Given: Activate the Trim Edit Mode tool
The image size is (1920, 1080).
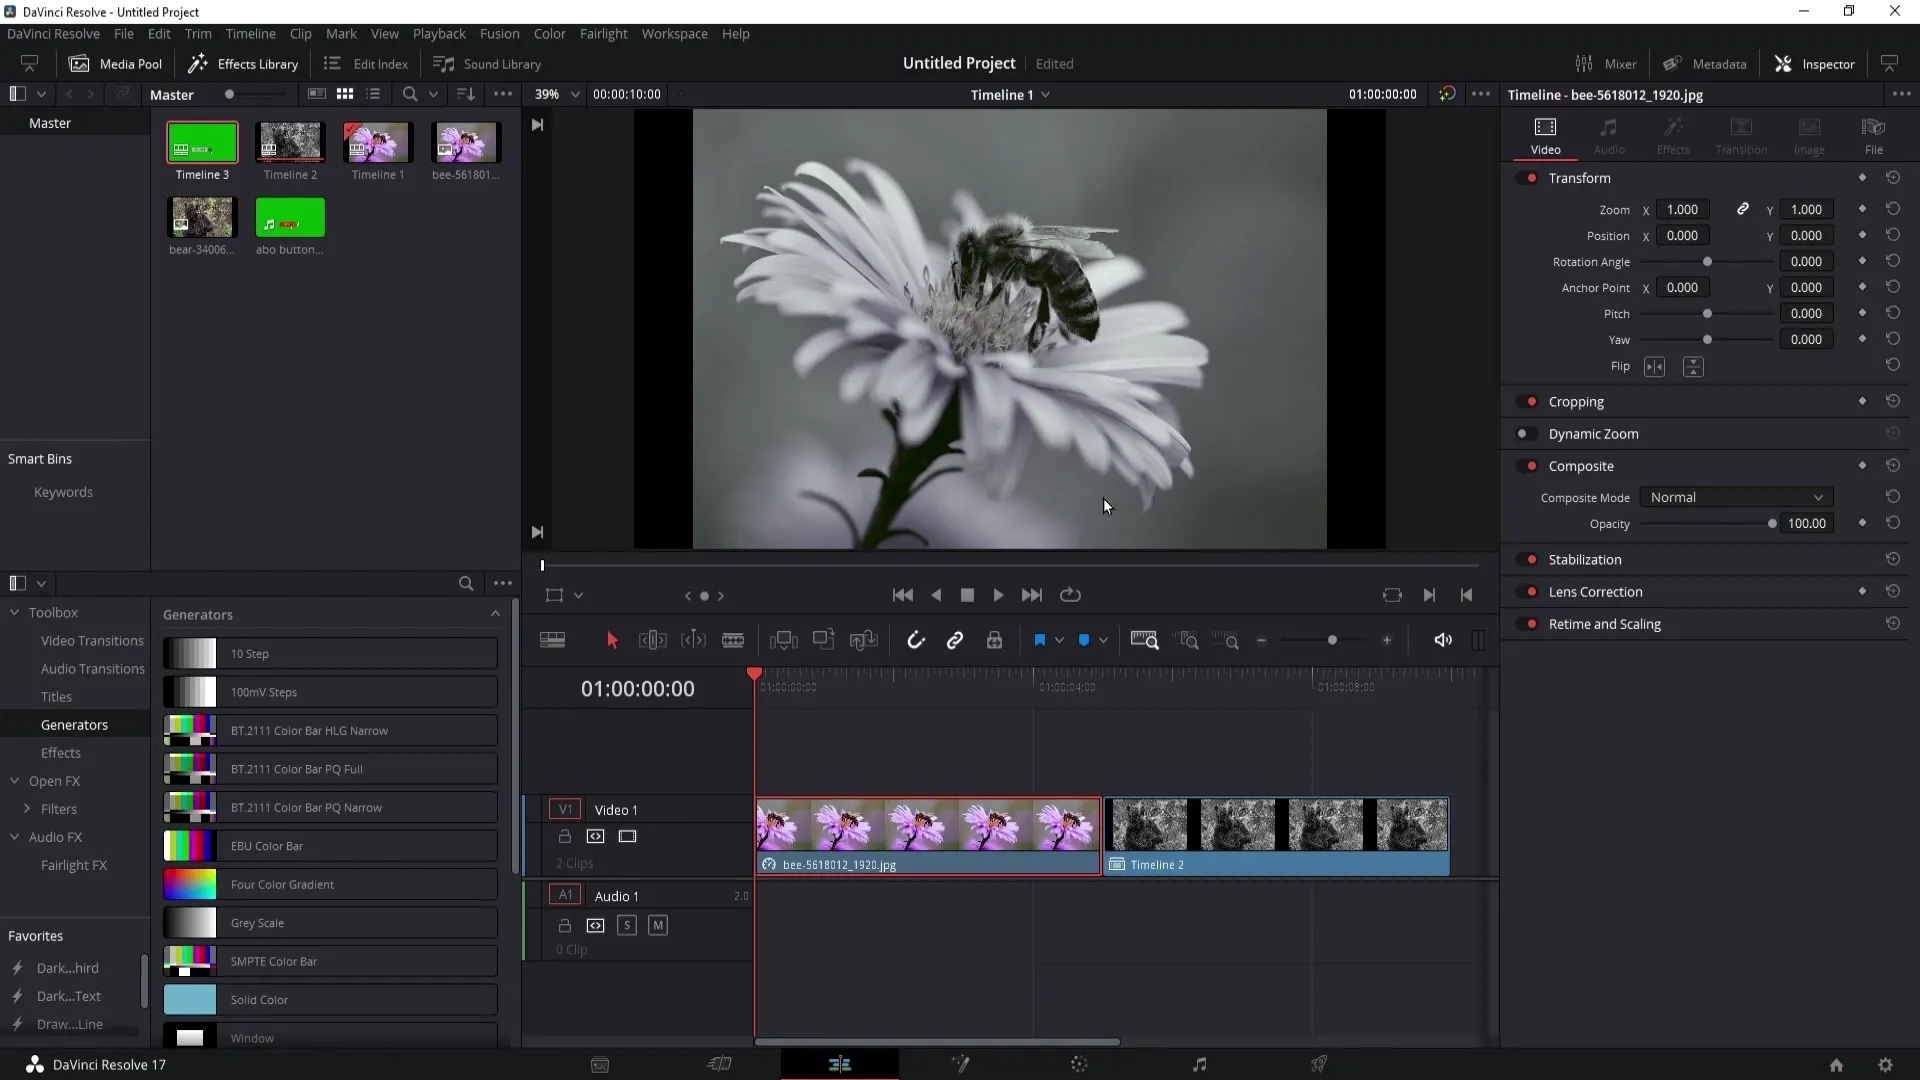Looking at the screenshot, I should 652,640.
